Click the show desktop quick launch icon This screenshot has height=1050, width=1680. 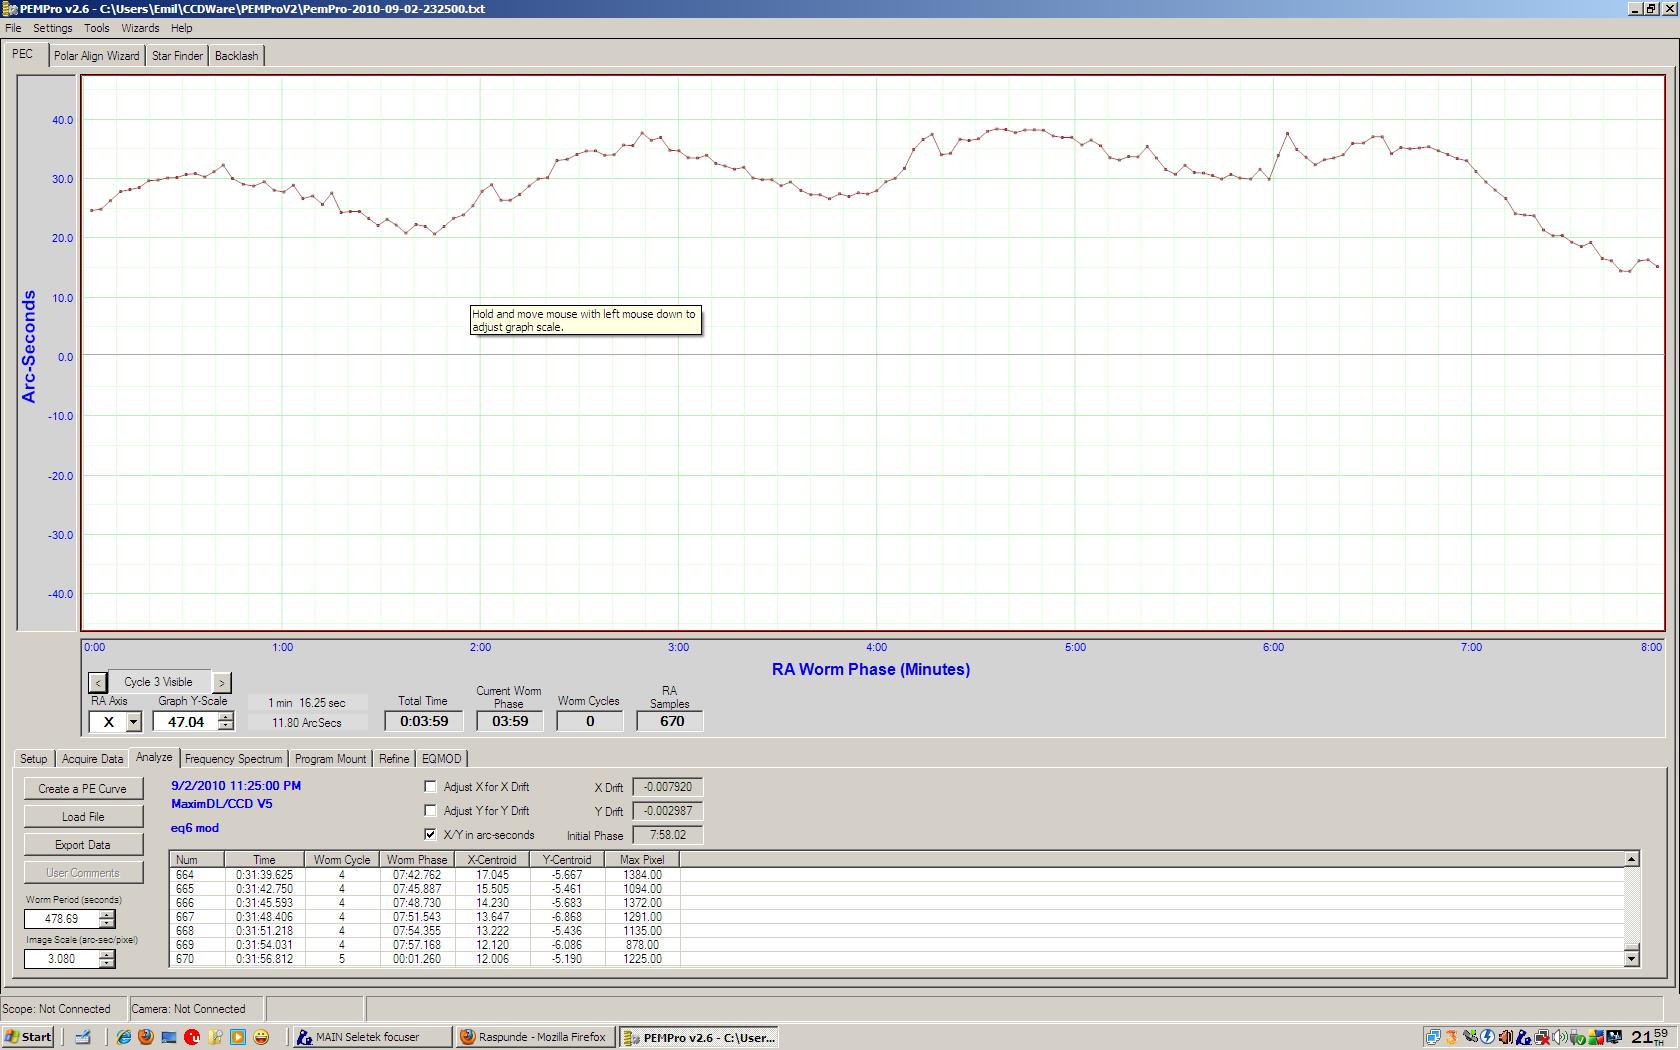click(x=169, y=1037)
